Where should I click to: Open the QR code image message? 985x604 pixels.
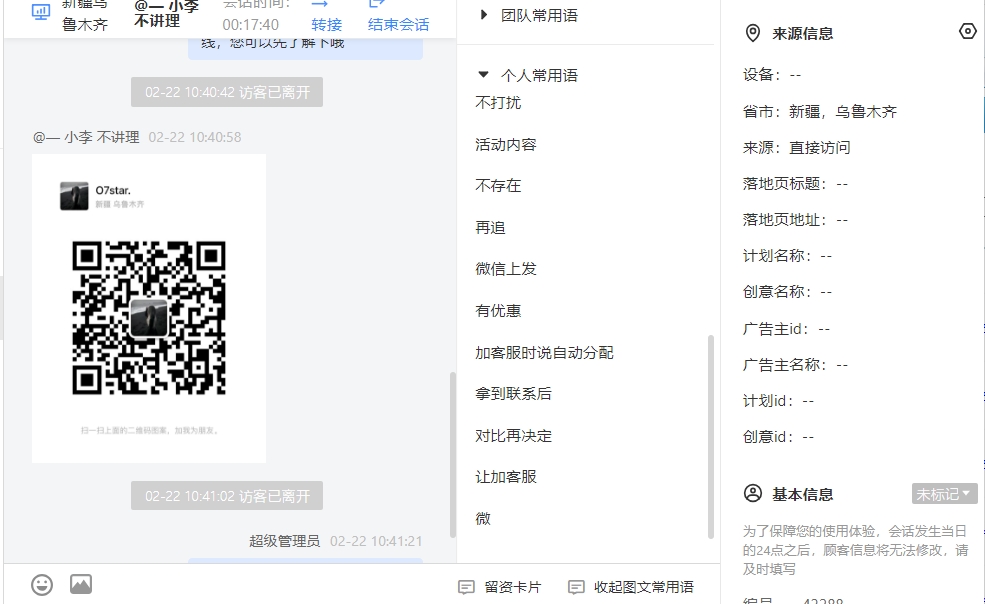[149, 309]
